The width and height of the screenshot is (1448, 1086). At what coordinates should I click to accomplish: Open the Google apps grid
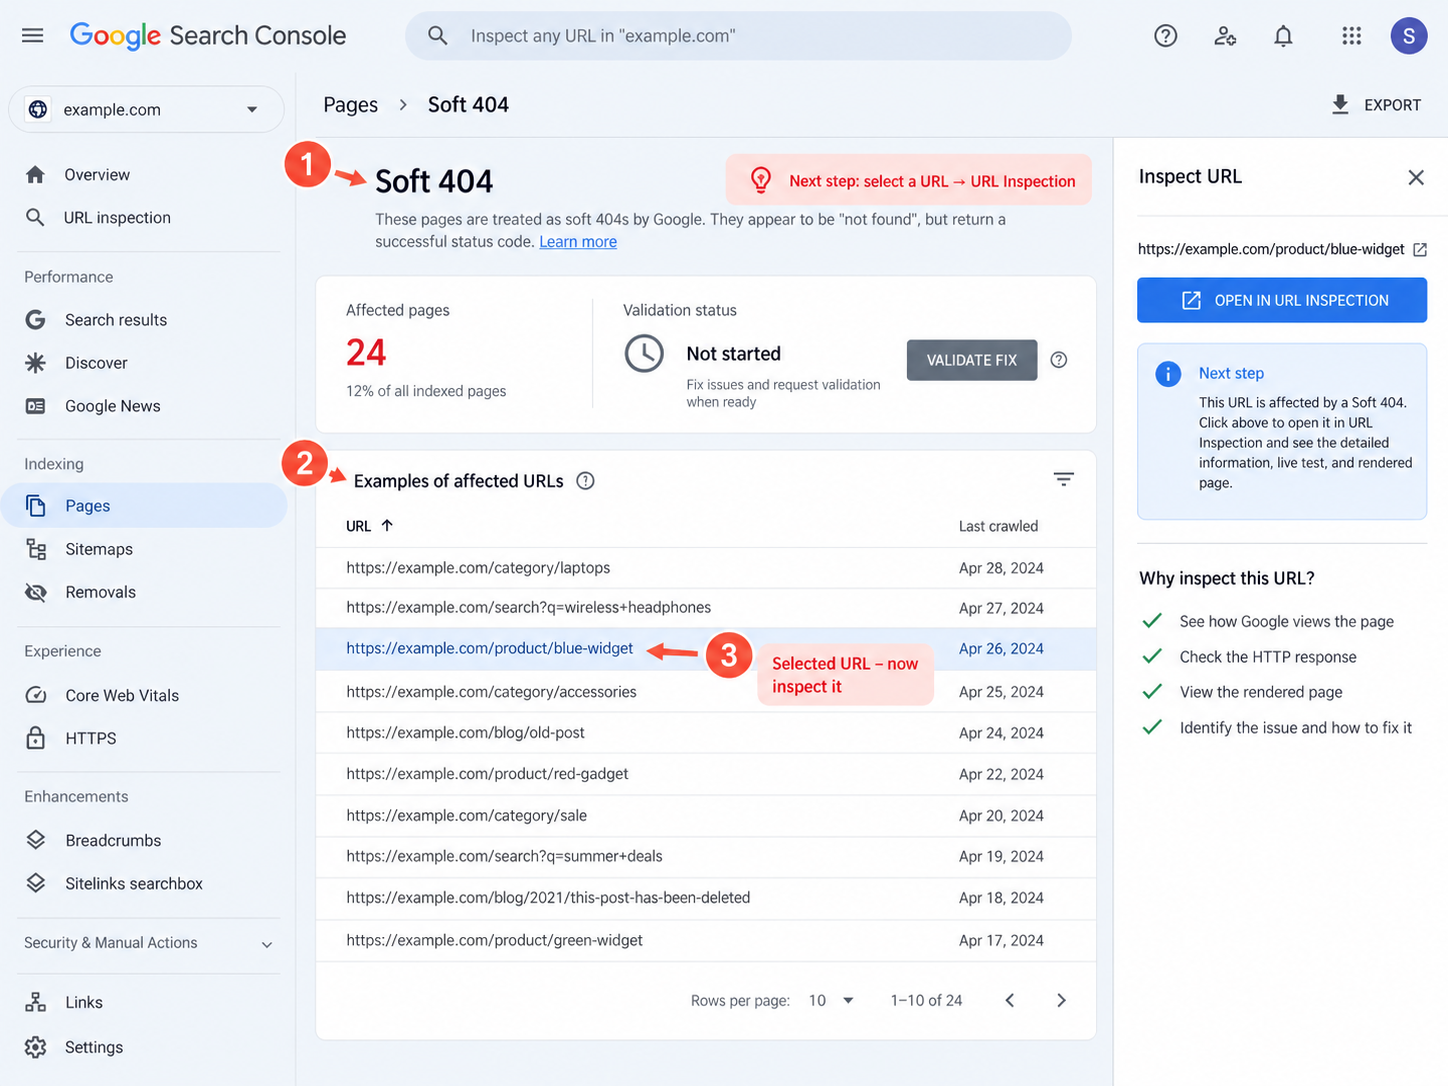1351,36
